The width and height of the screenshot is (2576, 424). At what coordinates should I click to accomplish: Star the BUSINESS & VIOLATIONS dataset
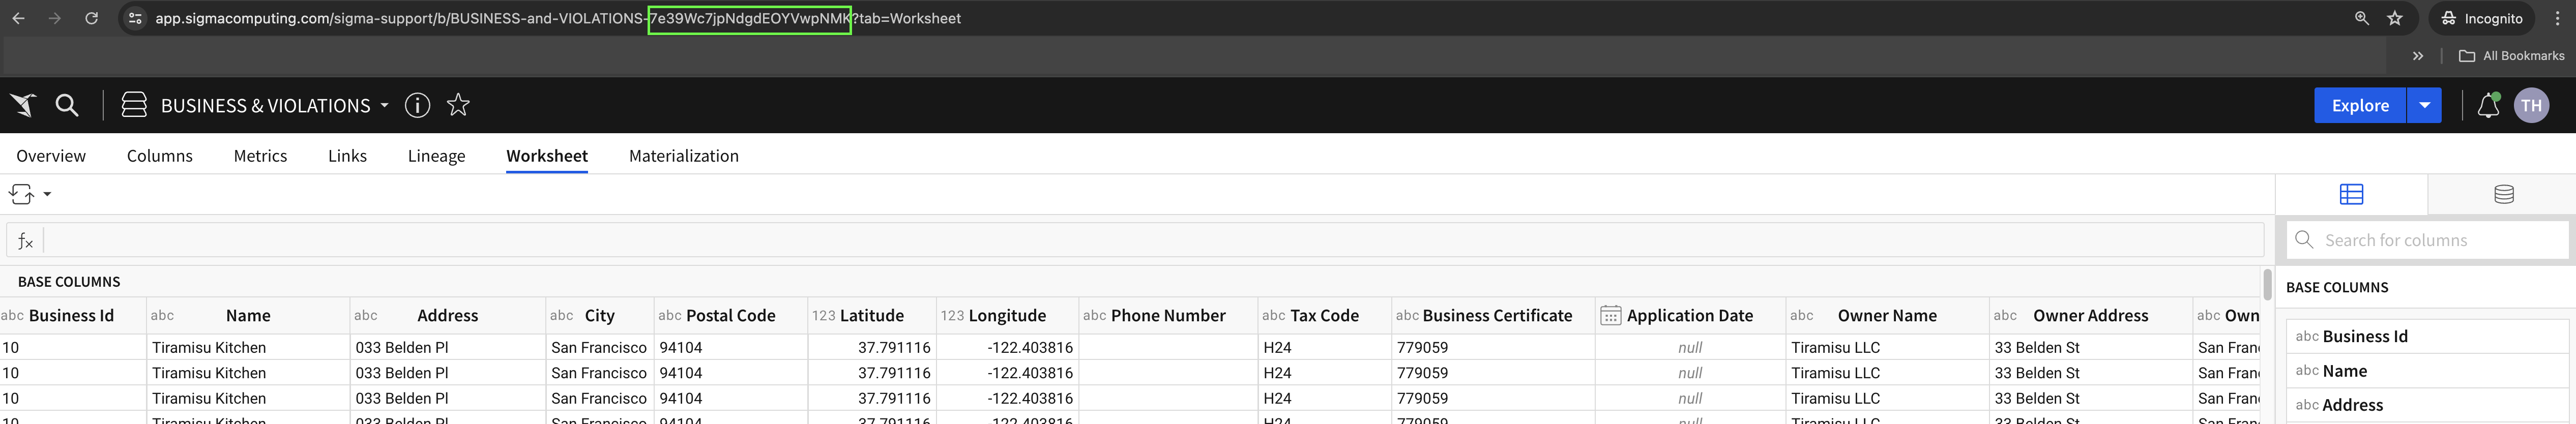point(457,105)
